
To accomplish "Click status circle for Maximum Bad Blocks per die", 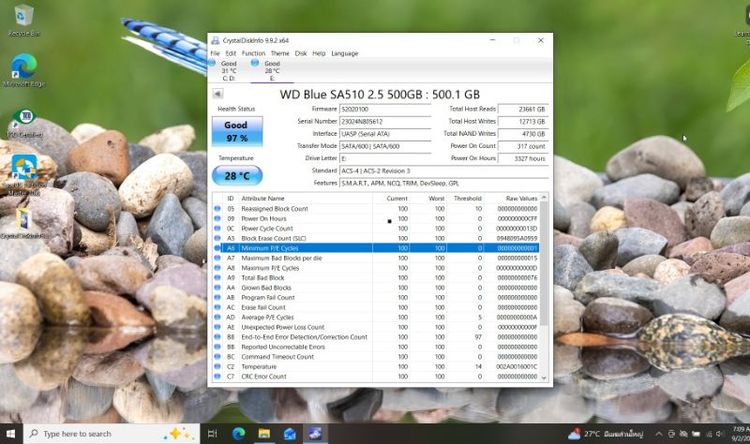I will click(x=217, y=258).
